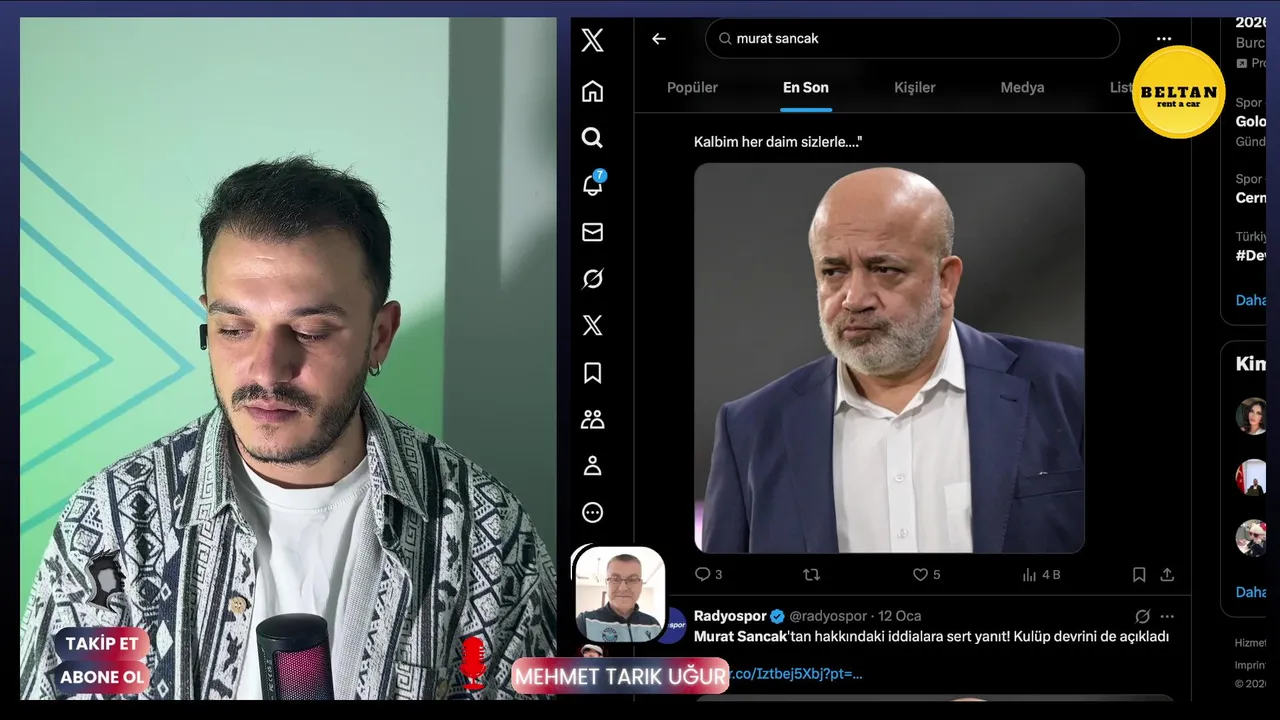
Task: Focus the 'murat sancak' search field
Action: pos(912,38)
